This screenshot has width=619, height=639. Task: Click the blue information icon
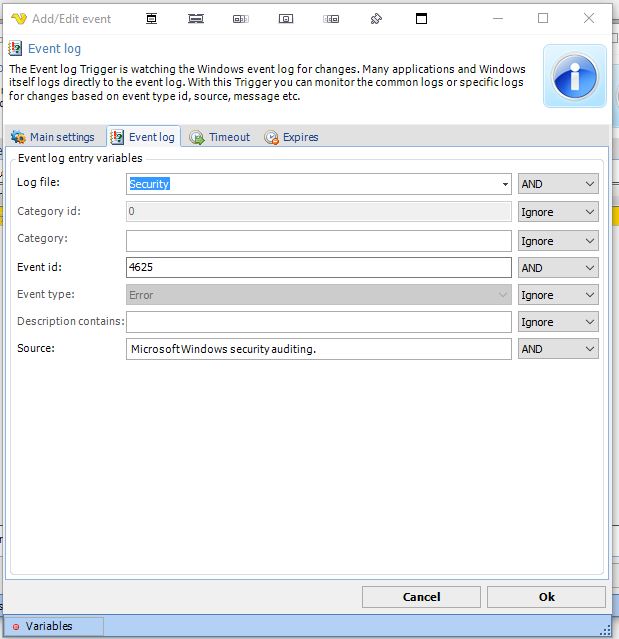[574, 76]
